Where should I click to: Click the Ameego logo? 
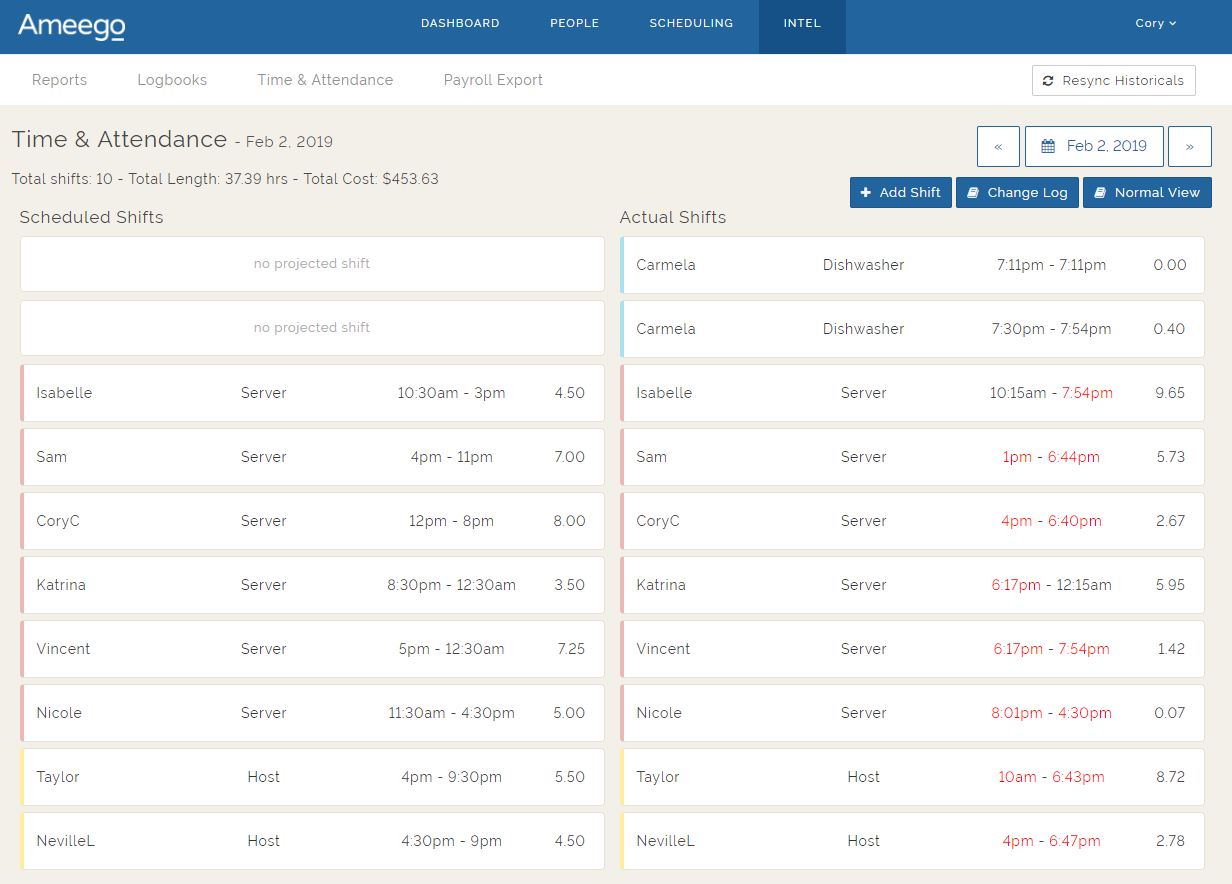(x=71, y=26)
